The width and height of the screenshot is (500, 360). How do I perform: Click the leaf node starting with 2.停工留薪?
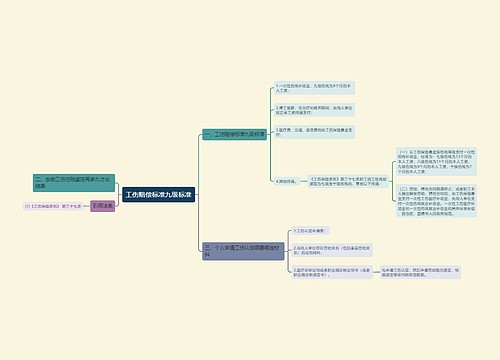tap(314, 110)
